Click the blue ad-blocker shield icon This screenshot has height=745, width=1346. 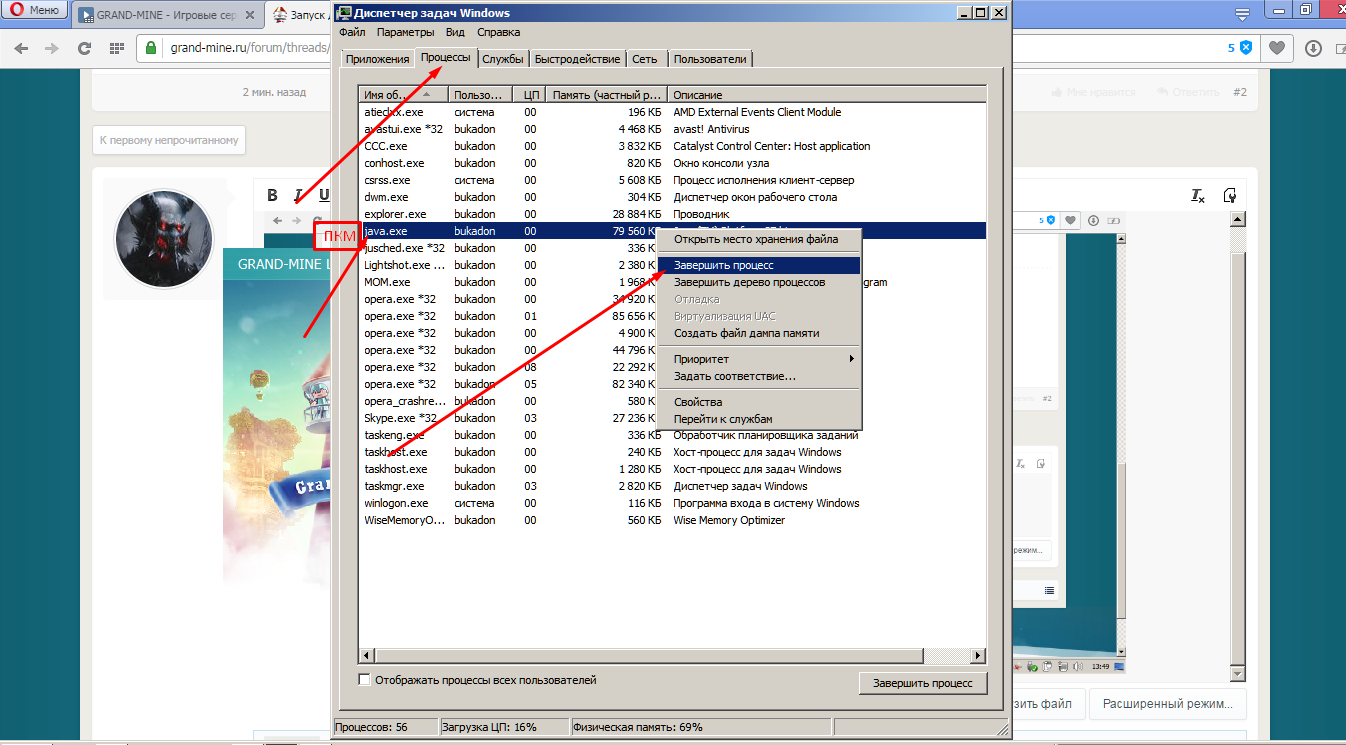(x=1246, y=47)
